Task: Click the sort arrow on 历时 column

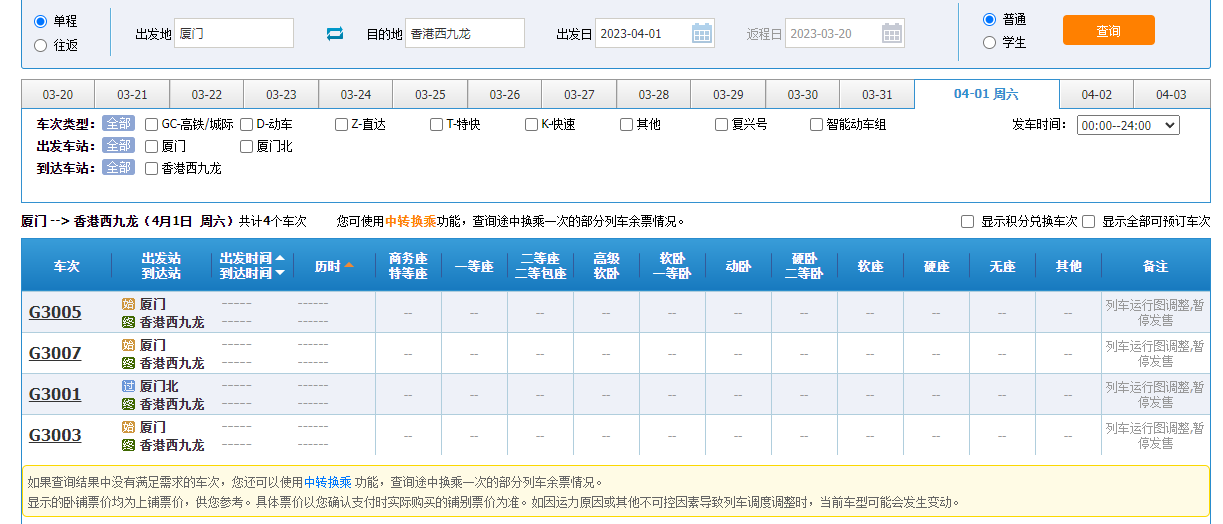Action: [349, 266]
